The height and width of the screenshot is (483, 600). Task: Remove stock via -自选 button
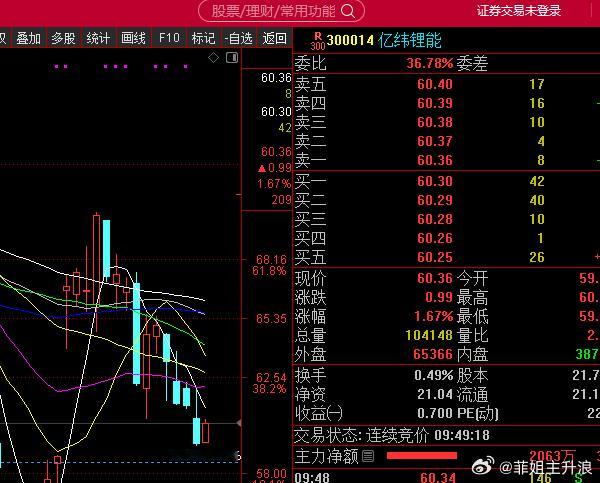[238, 38]
